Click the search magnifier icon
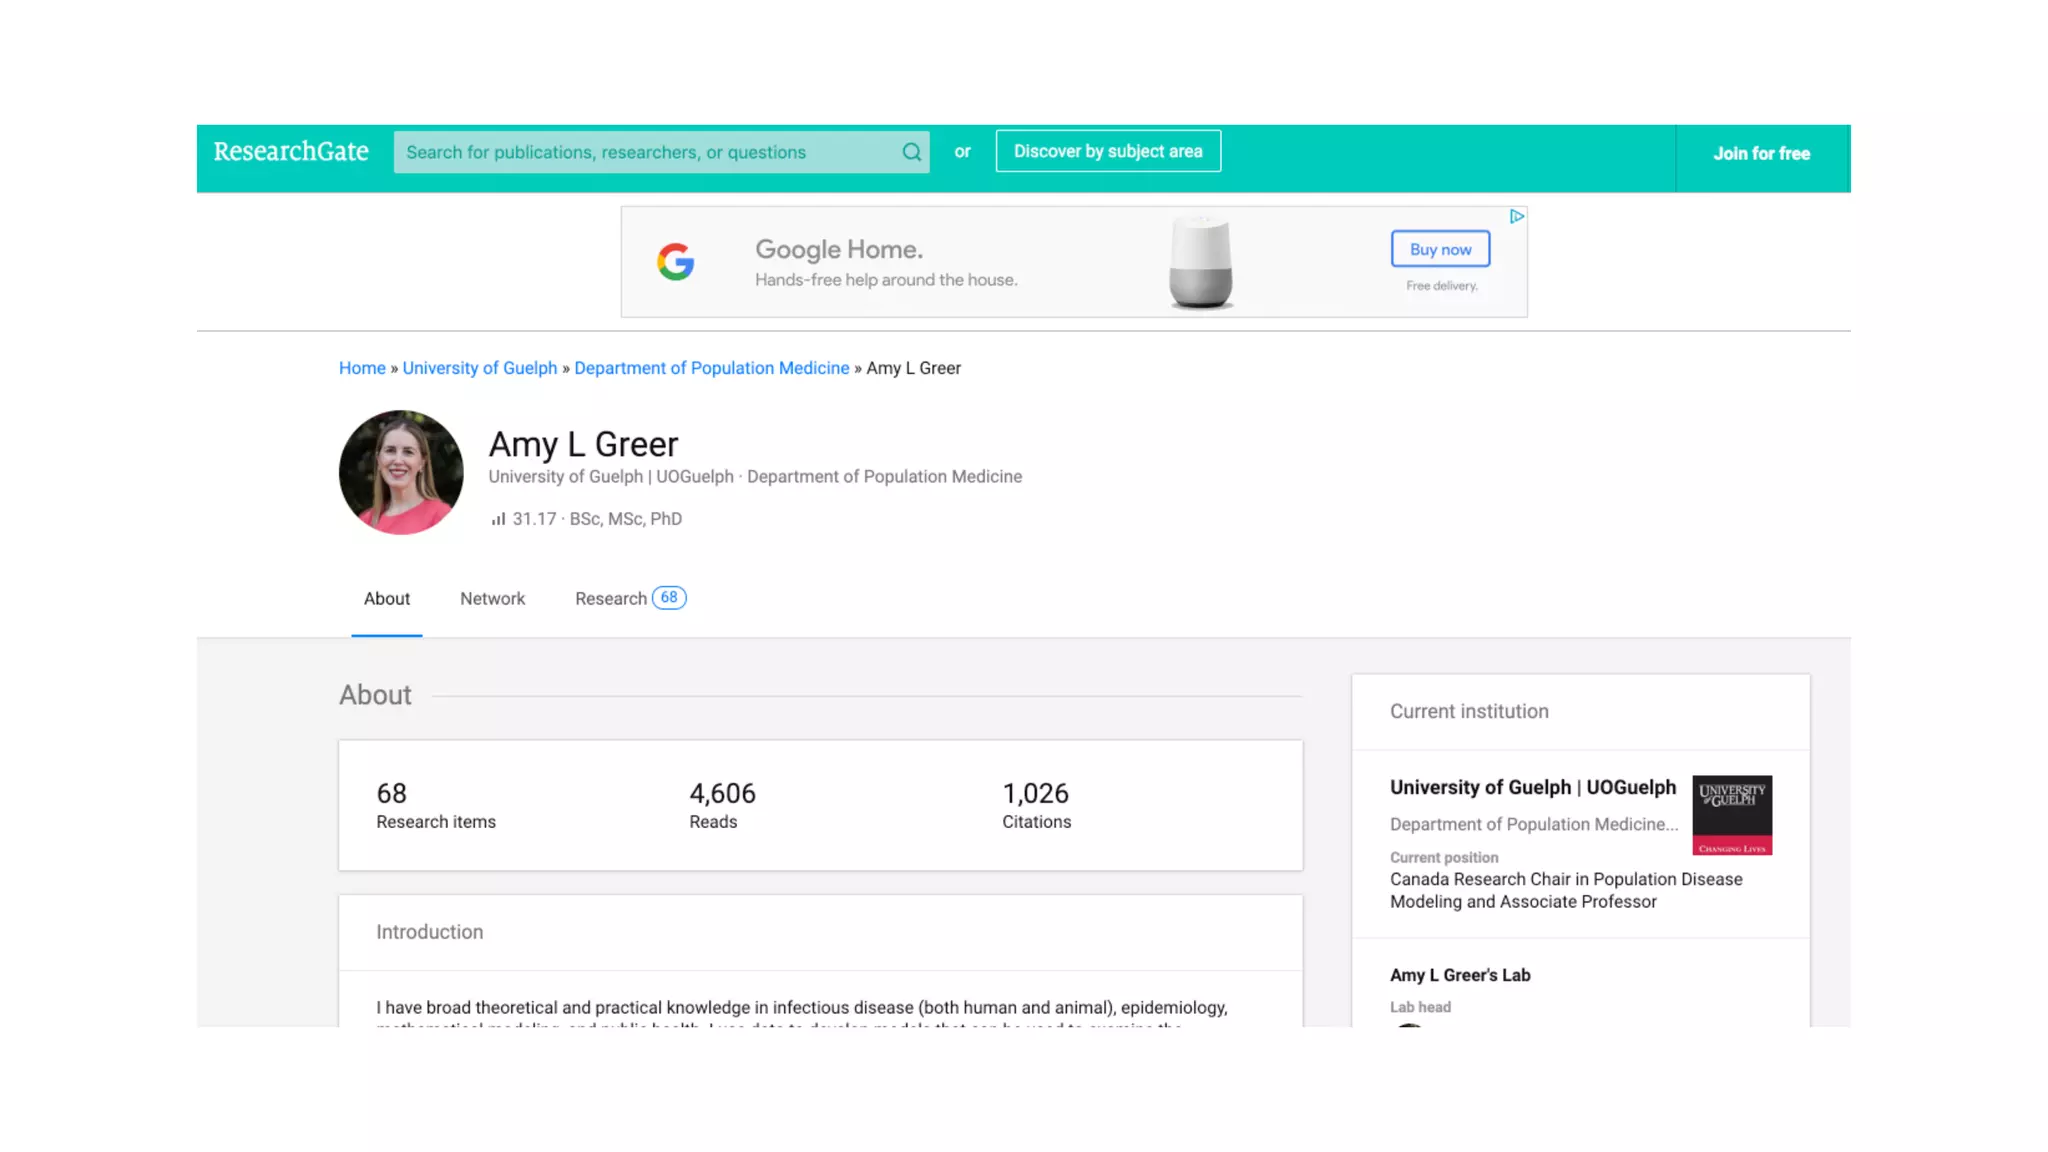This screenshot has height=1152, width=2048. 911,152
